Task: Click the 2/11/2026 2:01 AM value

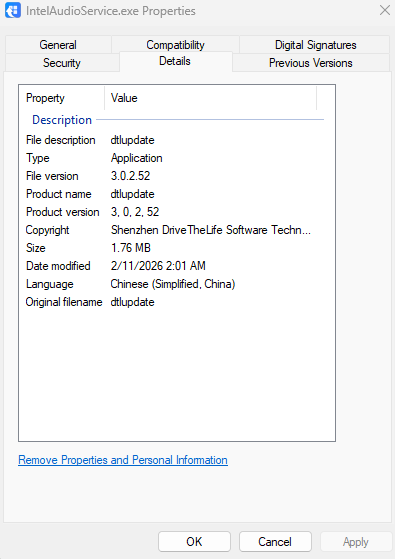Action: [x=158, y=266]
